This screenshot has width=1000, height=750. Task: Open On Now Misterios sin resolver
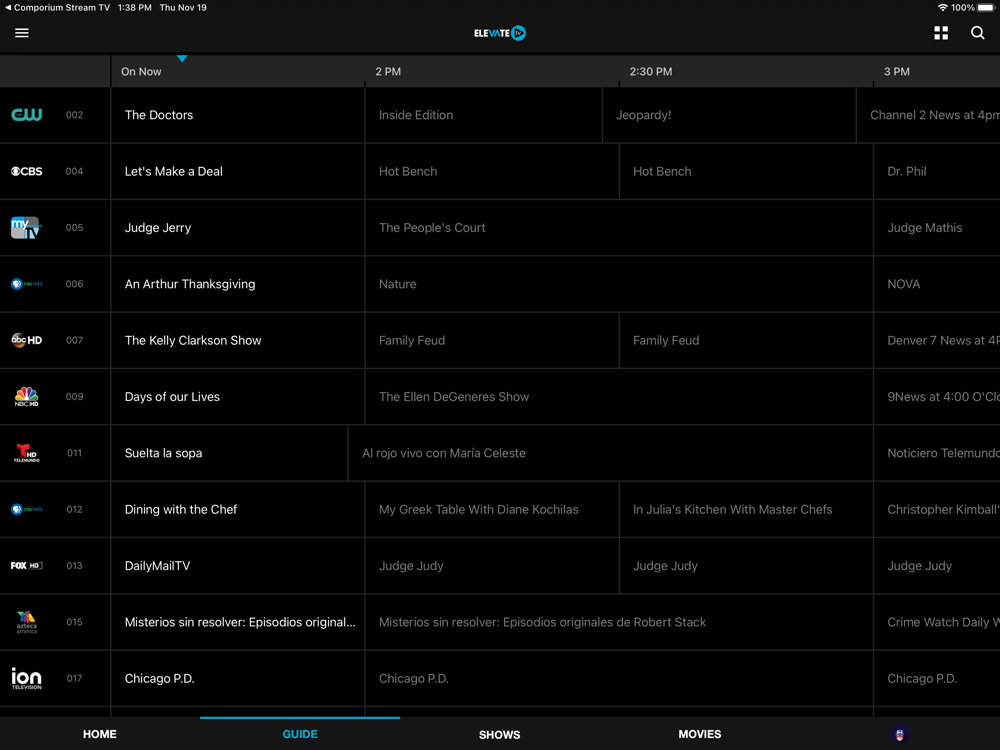tap(238, 622)
